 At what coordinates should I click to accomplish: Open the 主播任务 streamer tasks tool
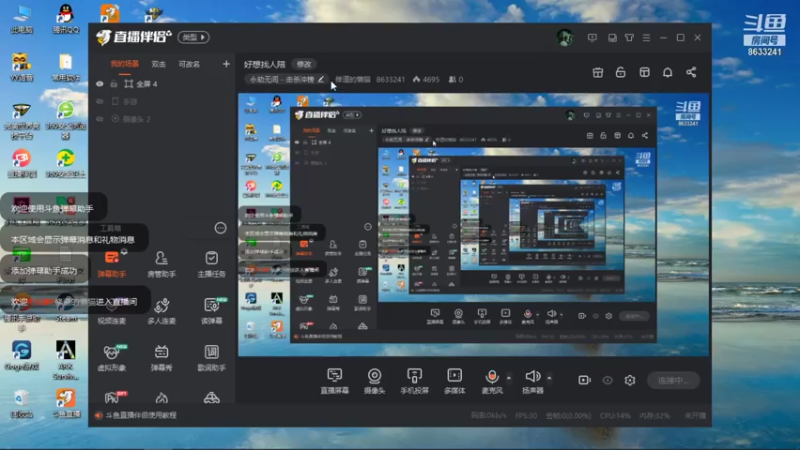point(211,264)
